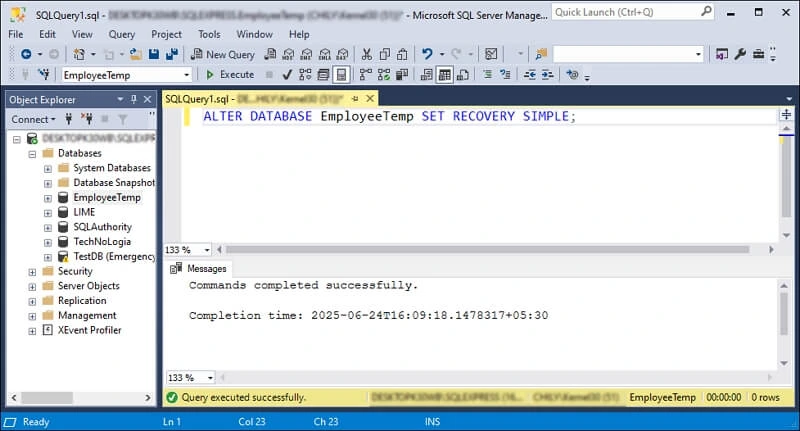Toggle pin on the SQLQuery1.sql tab

click(x=355, y=98)
